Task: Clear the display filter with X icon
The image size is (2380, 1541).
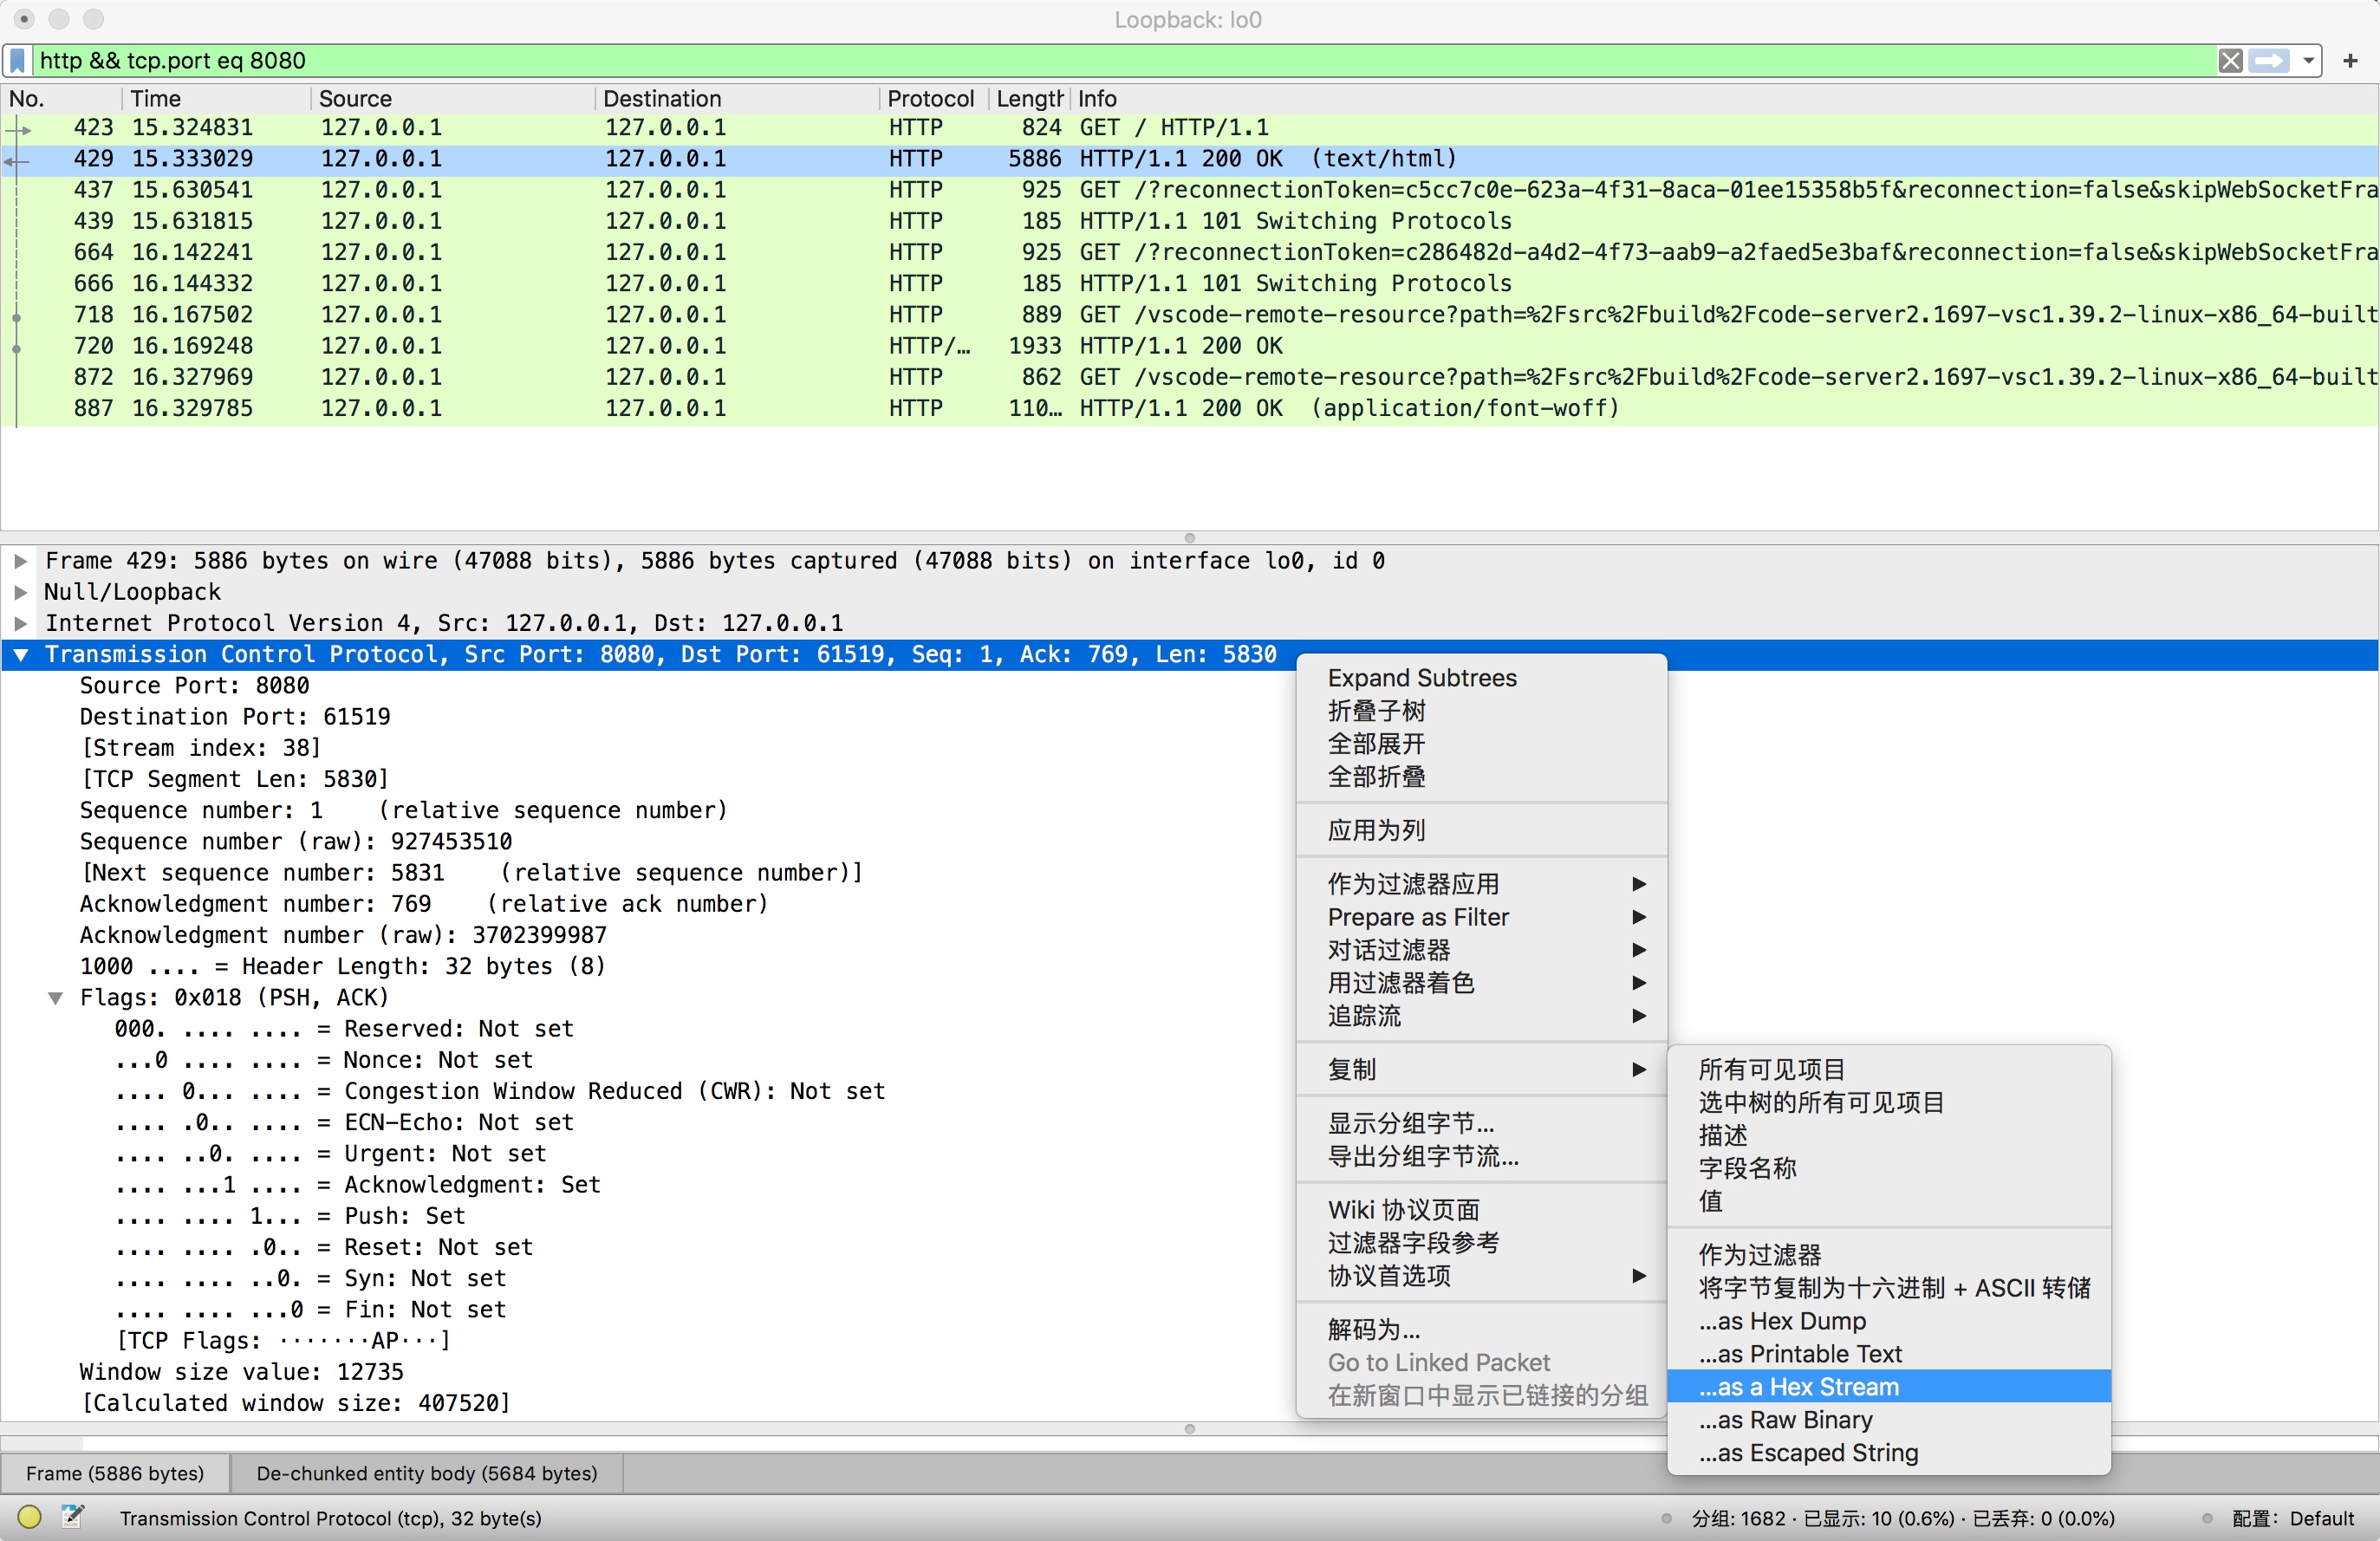Action: tap(2230, 61)
